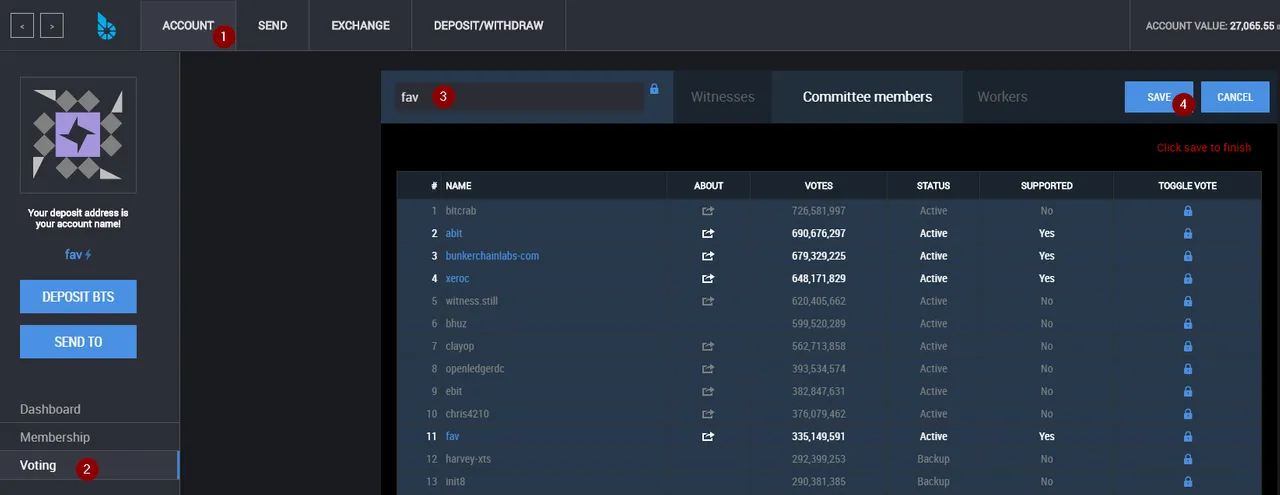The image size is (1280, 495).
Task: Switch to the Committee members tab
Action: (867, 97)
